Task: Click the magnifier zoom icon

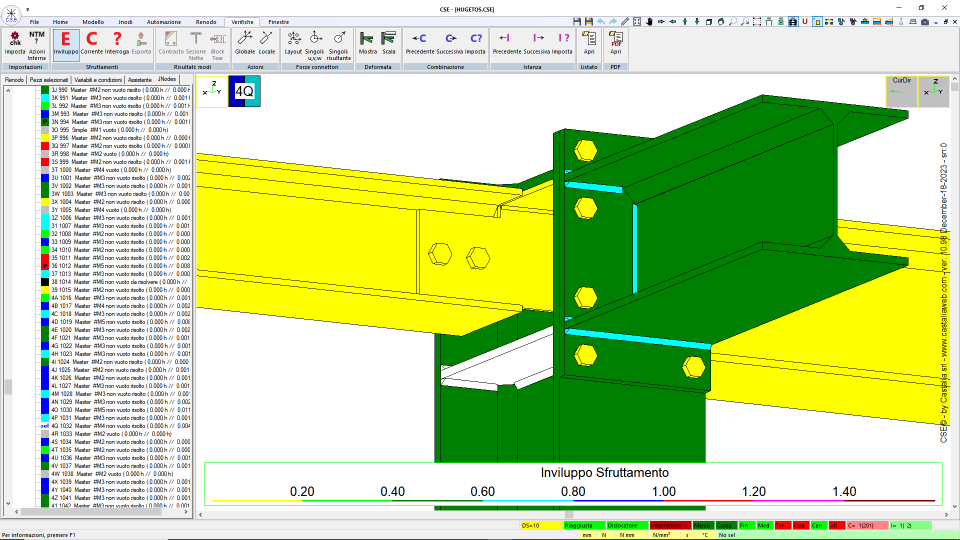Action: [733, 21]
